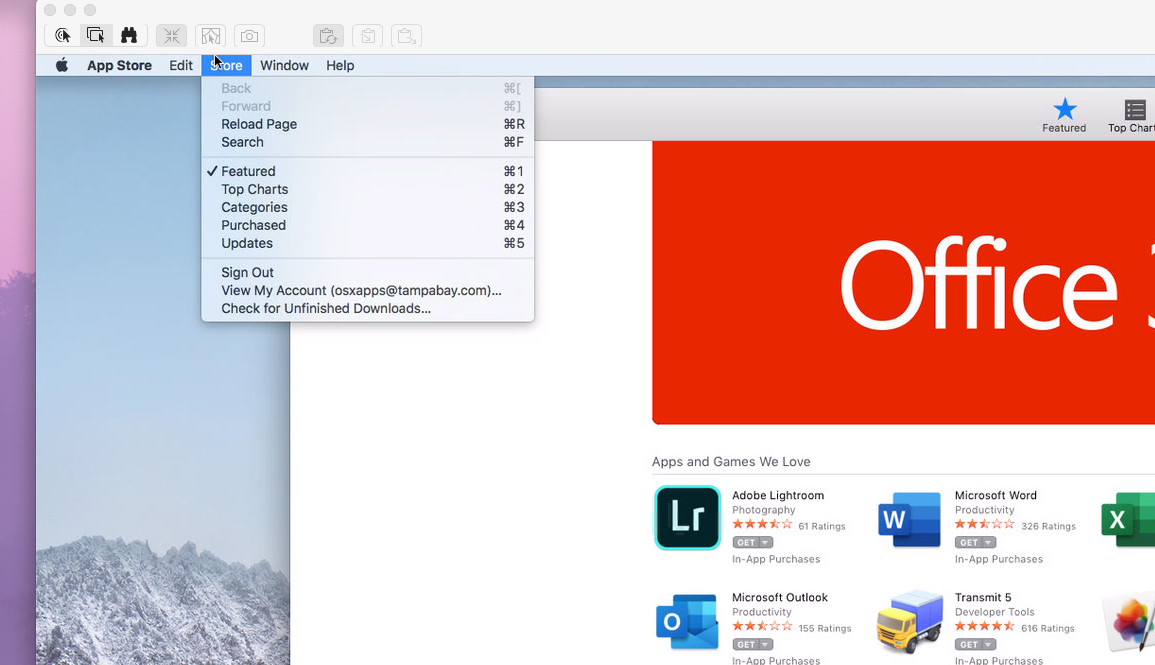Image resolution: width=1155 pixels, height=665 pixels.
Task: Toggle the shared clipboard sync button
Action: point(329,35)
